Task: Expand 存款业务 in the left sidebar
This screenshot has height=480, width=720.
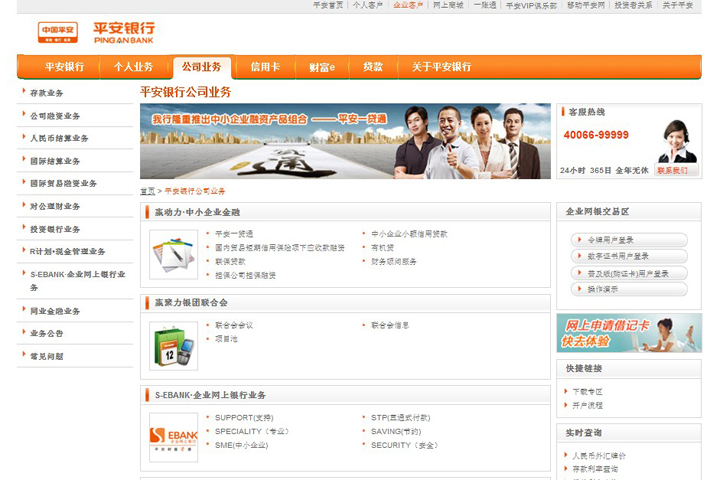Action: coord(47,93)
